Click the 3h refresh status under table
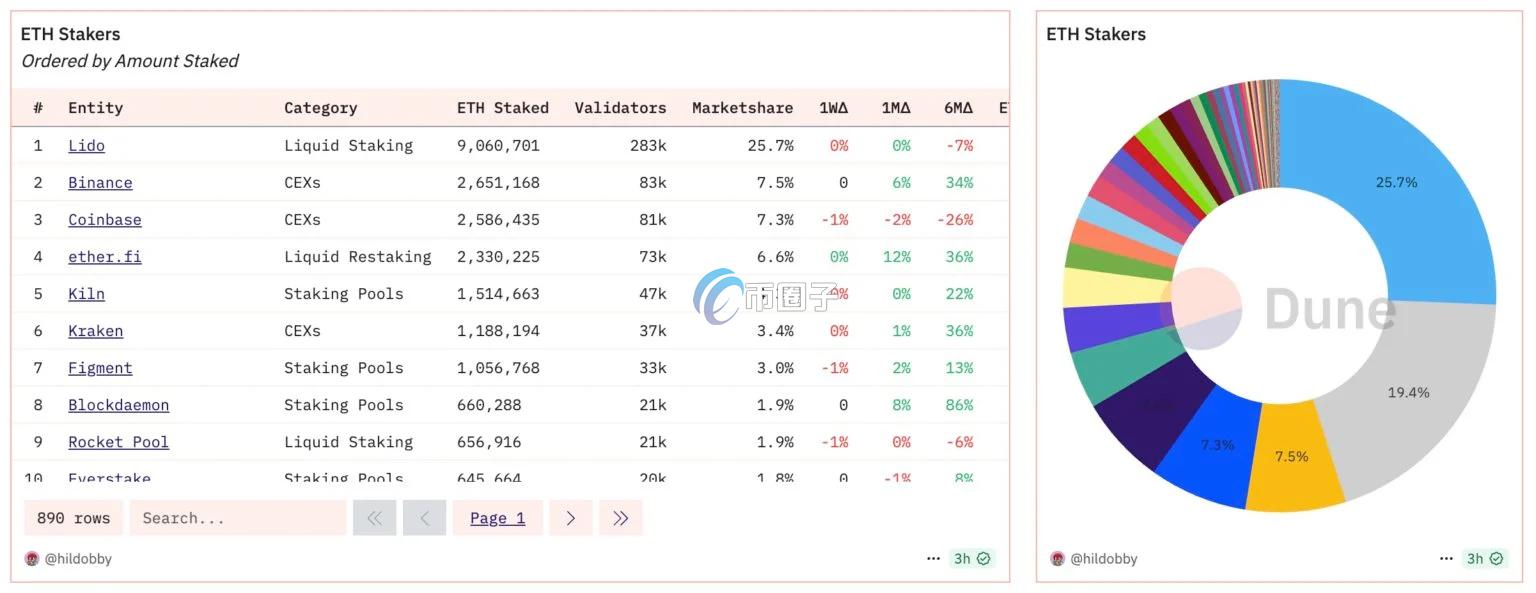Image resolution: width=1536 pixels, height=593 pixels. pyautogui.click(x=971, y=559)
